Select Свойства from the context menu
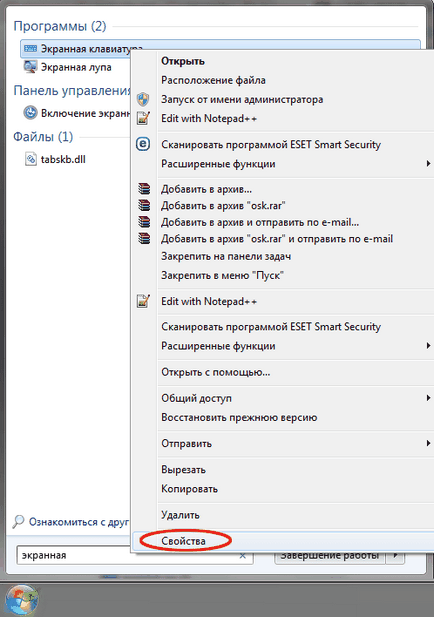Screen dimensions: 434x617 point(183,541)
